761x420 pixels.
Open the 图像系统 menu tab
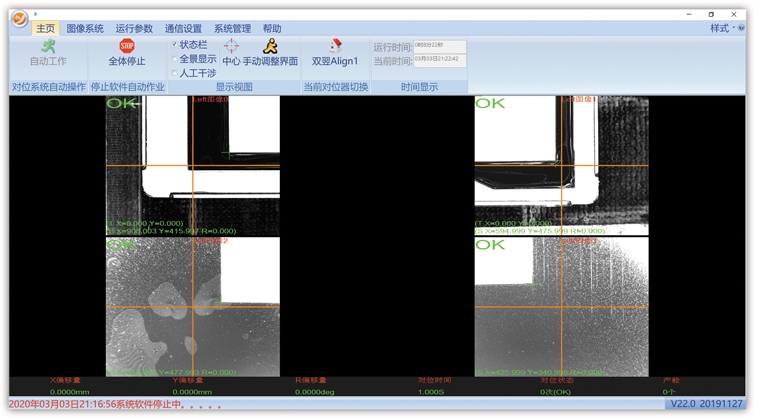coord(85,29)
